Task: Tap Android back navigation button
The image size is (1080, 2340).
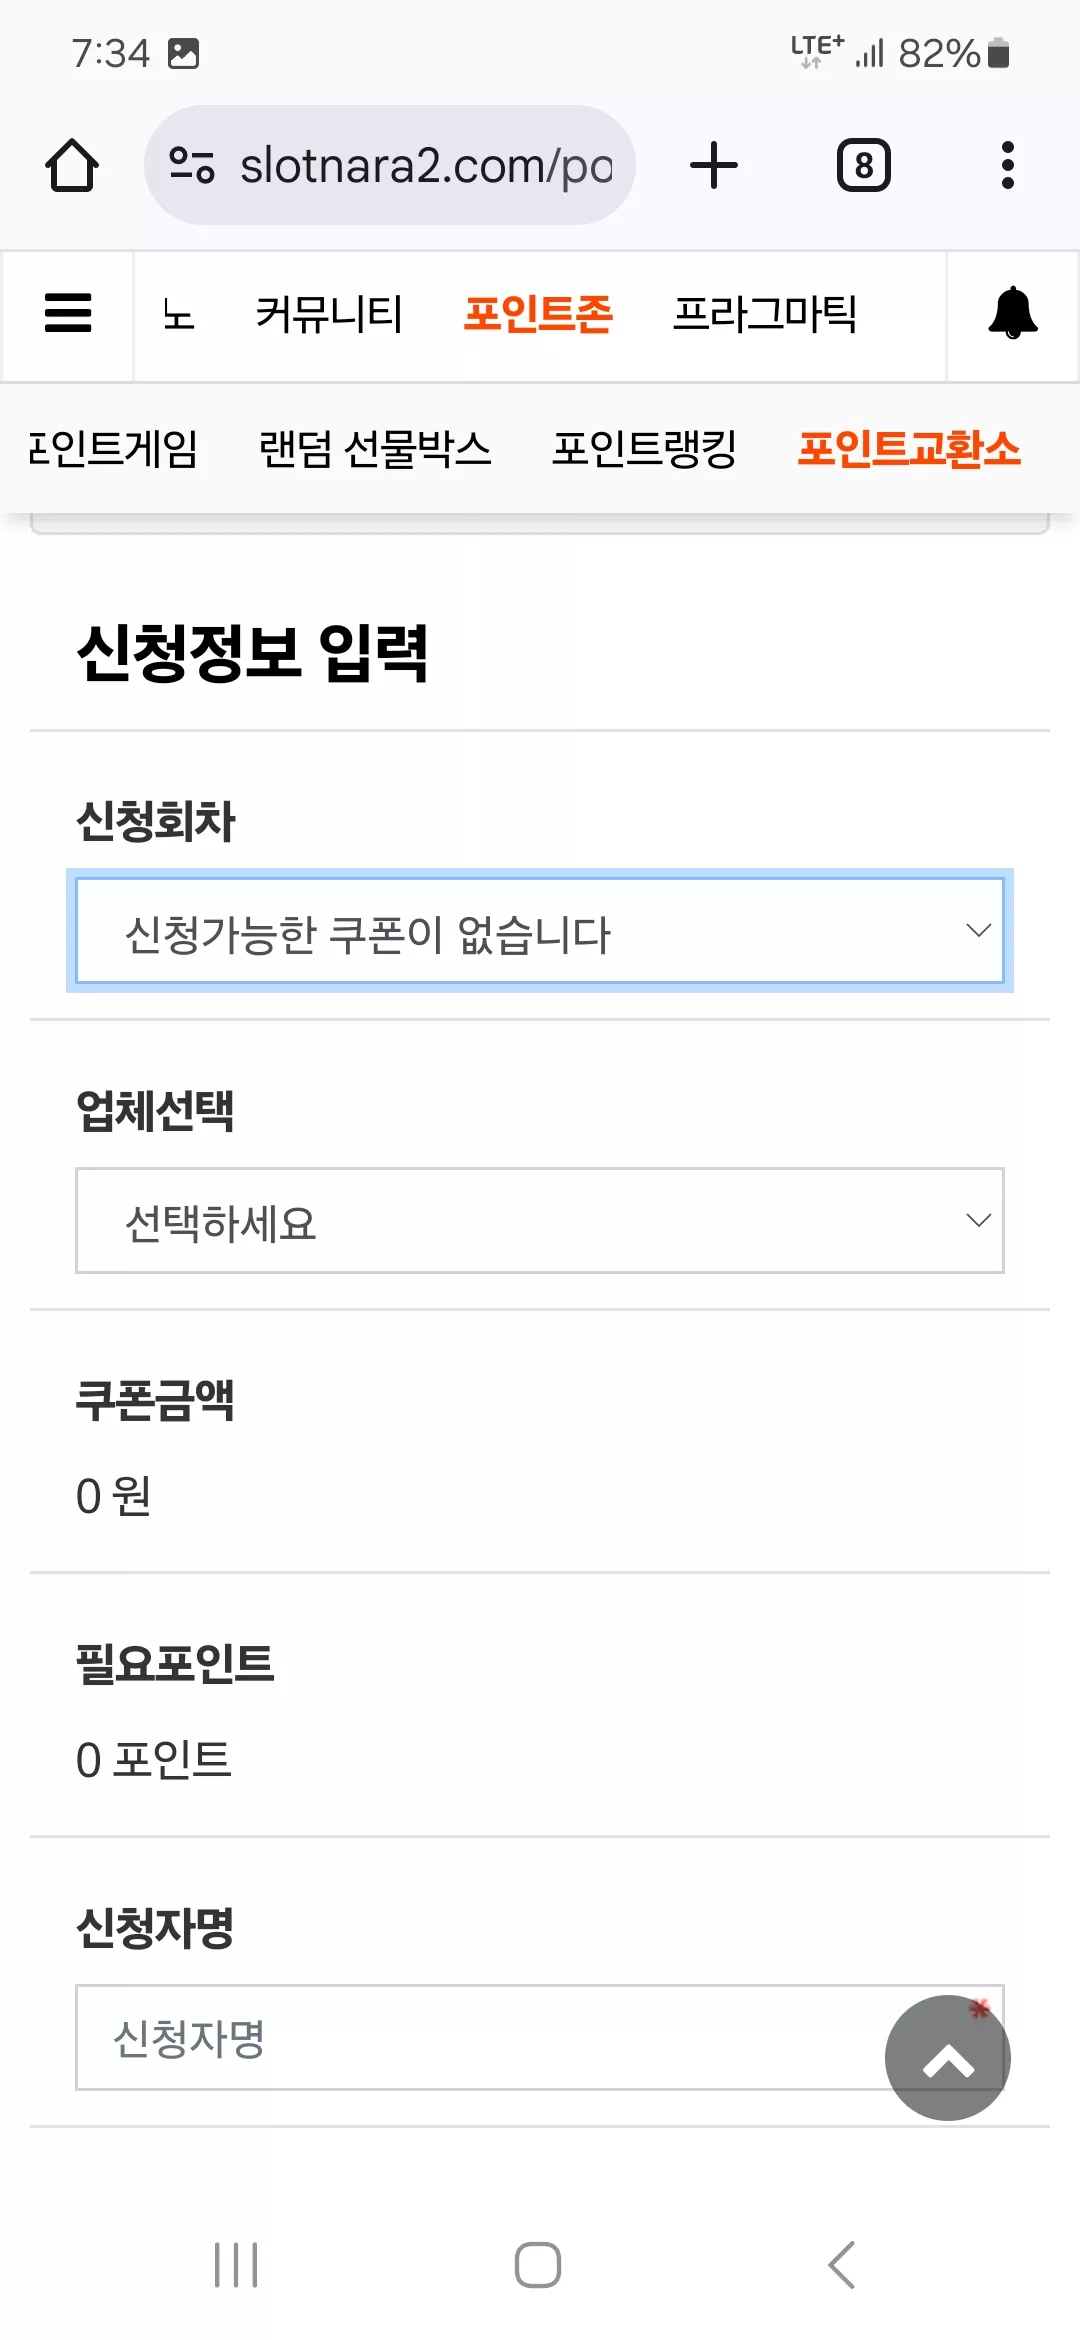Action: point(842,2265)
